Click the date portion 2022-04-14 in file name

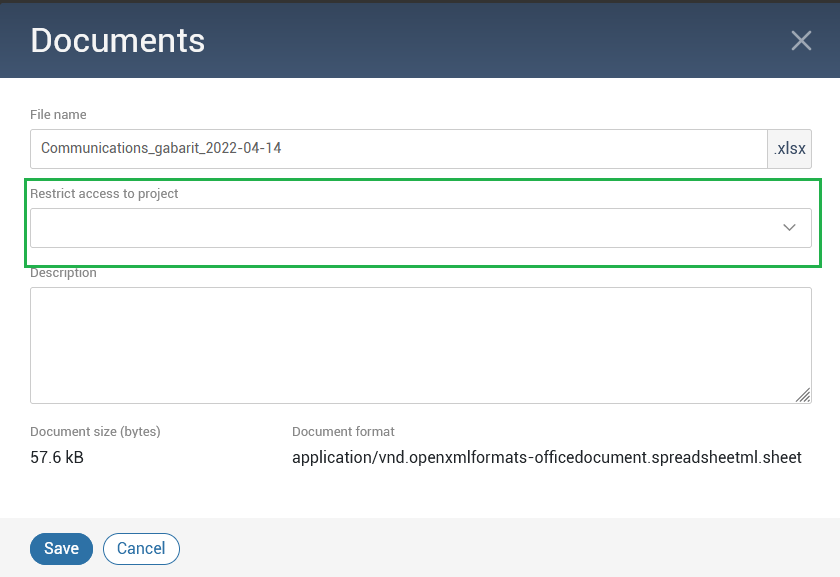[x=246, y=148]
